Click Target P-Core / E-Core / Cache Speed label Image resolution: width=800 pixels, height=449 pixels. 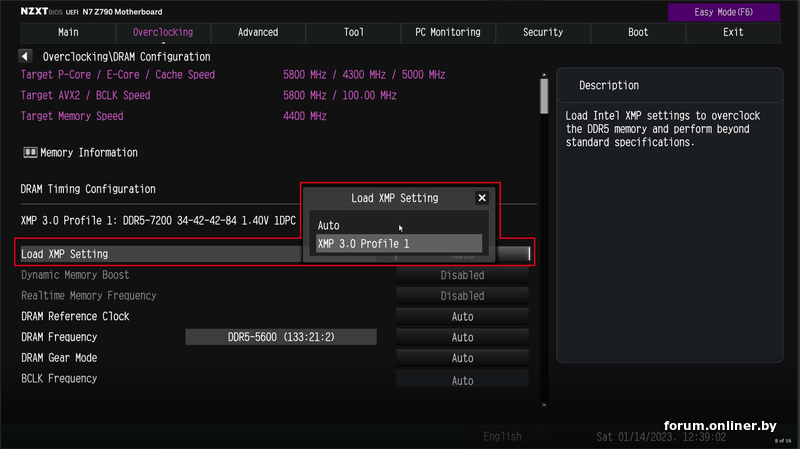tap(118, 75)
